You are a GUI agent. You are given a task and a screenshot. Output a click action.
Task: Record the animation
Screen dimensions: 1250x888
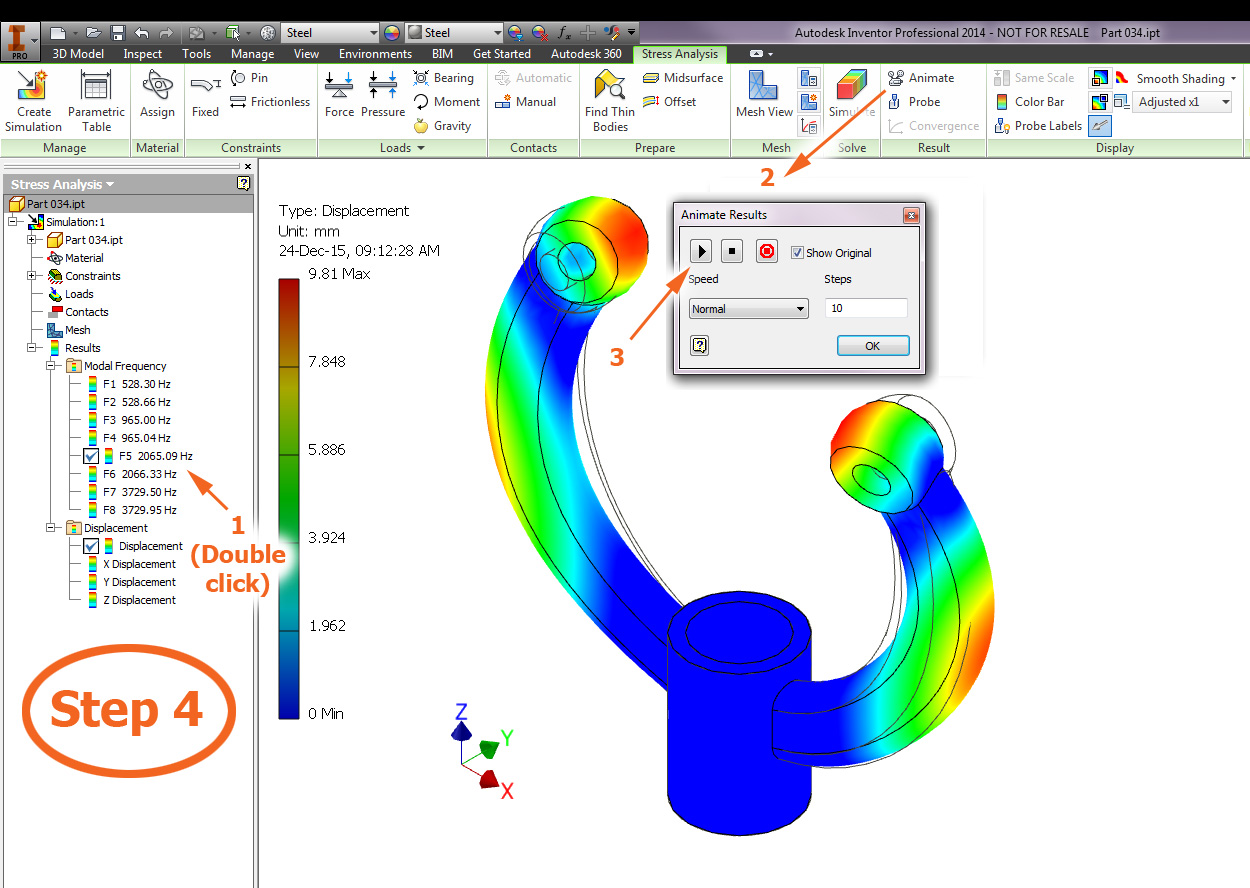point(767,252)
